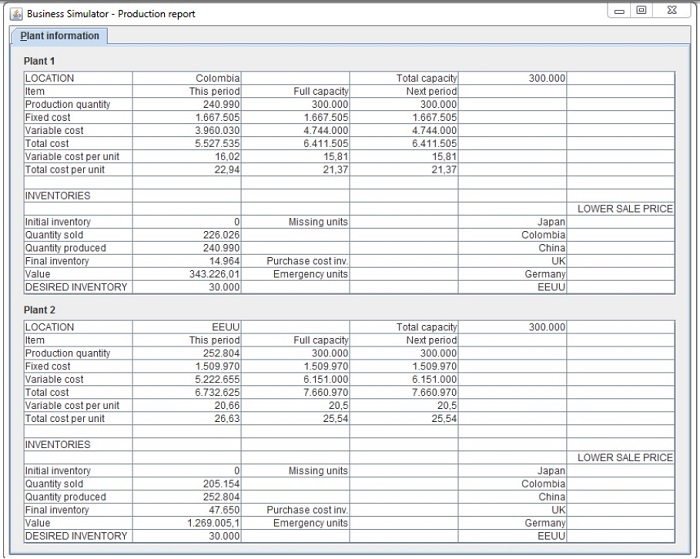The width and height of the screenshot is (700, 559).
Task: Click Plant 1 fixed cost 1.667.505 this period
Action: [x=186, y=117]
